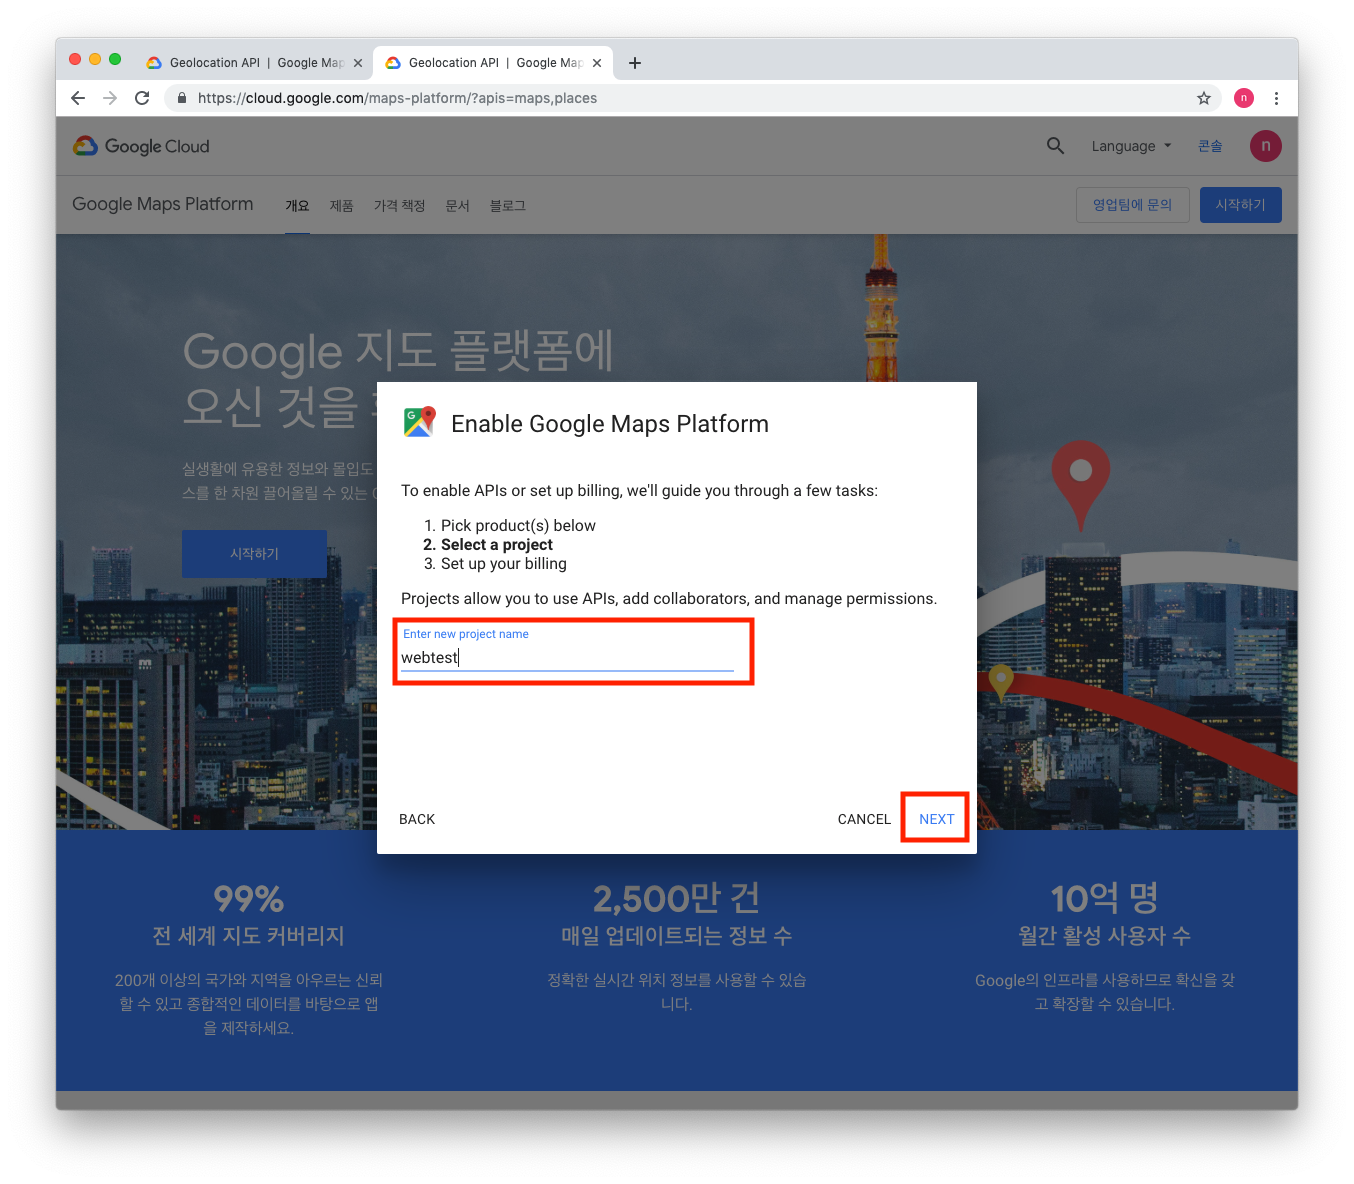
Task: Click the 'Select a project' step text
Action: tap(497, 545)
